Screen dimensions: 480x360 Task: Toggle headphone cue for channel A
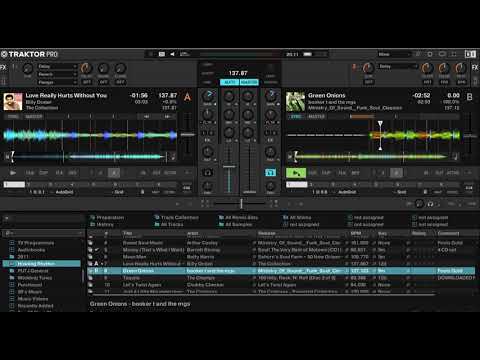(x=207, y=172)
